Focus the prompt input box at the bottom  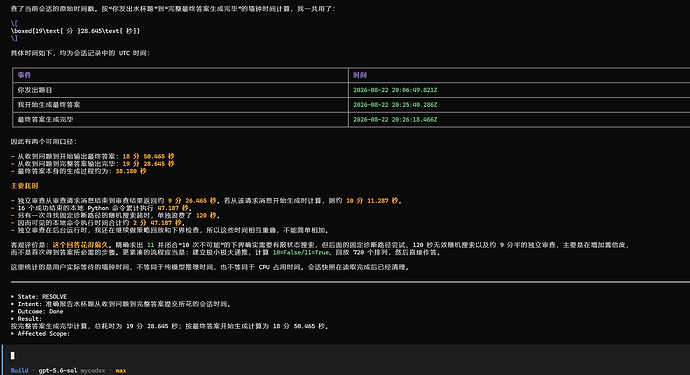coord(346,355)
